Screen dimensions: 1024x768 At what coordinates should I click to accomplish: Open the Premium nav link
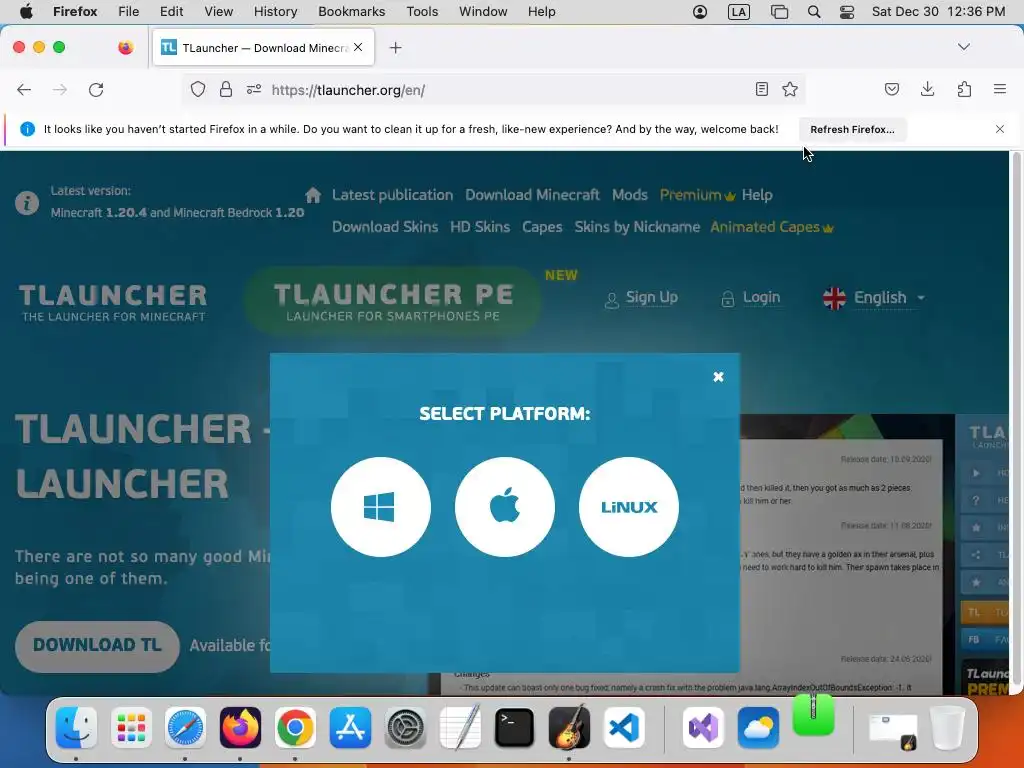[x=697, y=195]
